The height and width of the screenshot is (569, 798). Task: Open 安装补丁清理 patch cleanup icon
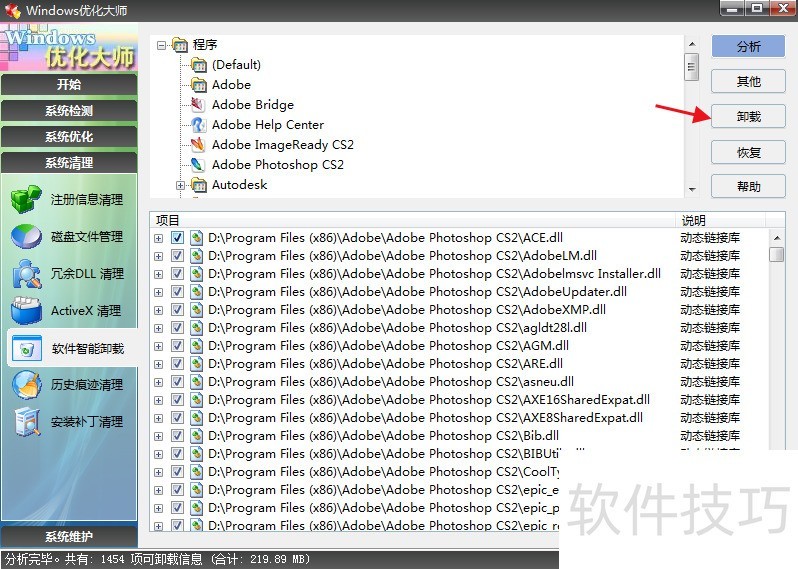(26, 422)
